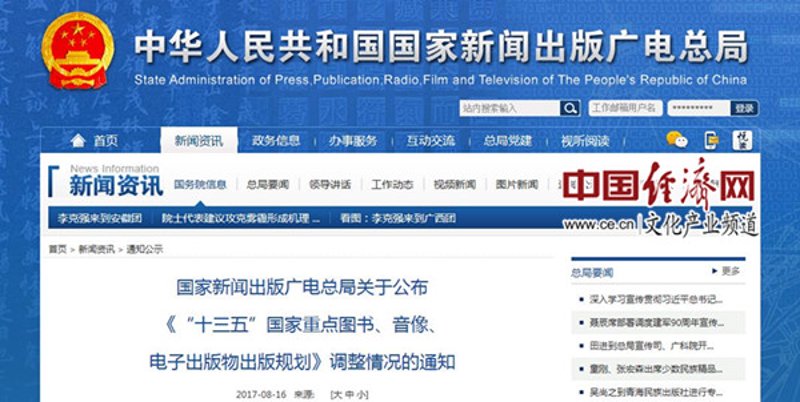Set article font size to 中

pos(349,394)
